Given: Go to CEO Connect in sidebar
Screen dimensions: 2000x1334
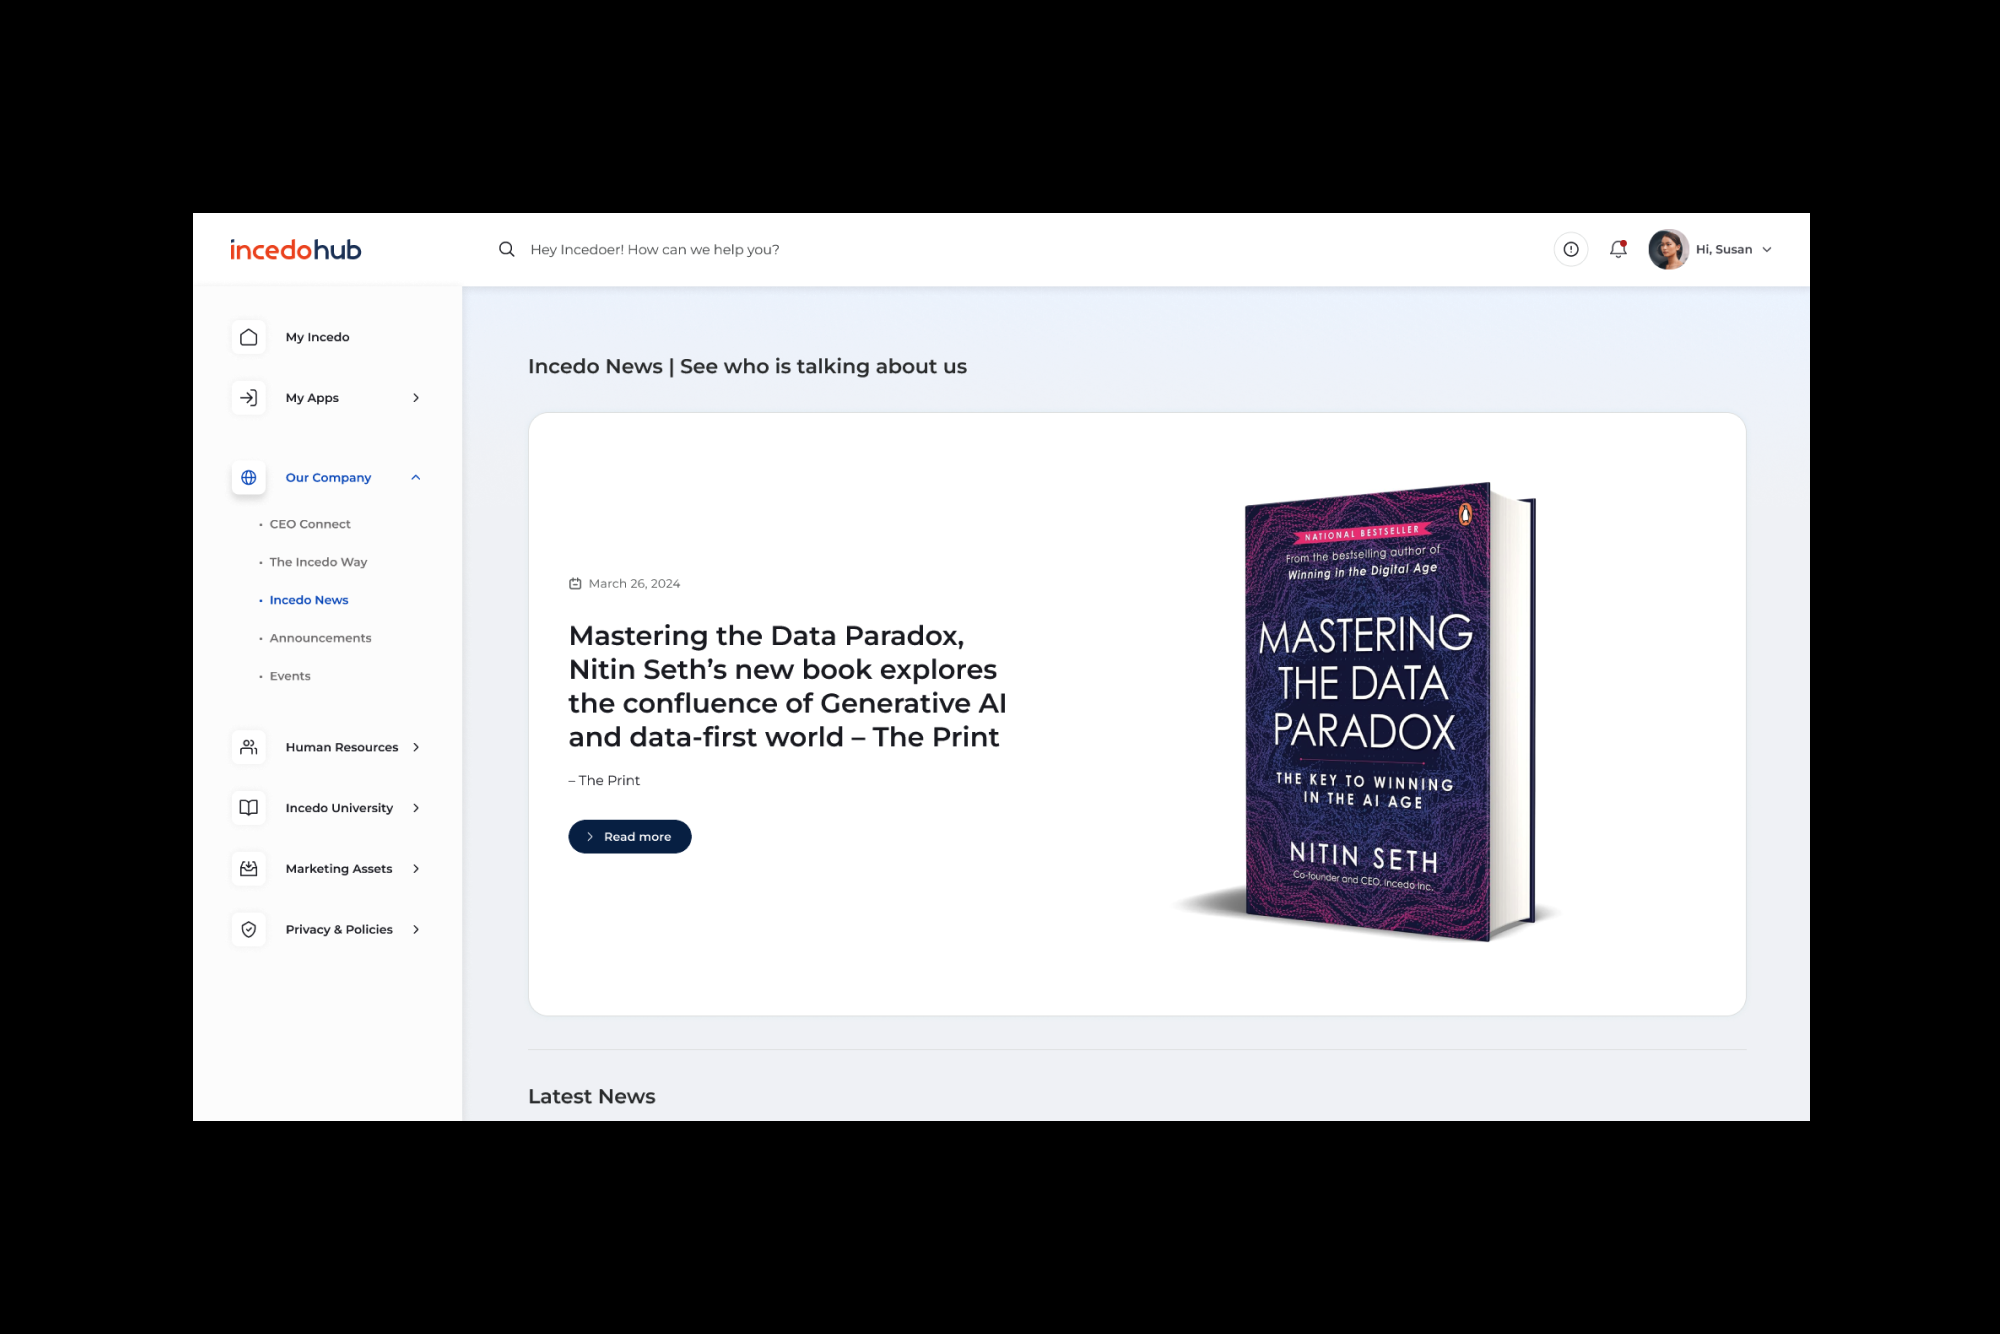Looking at the screenshot, I should click(310, 524).
